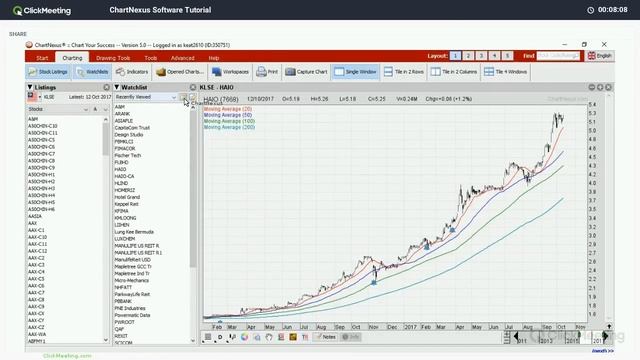Select AASIA in the Listings panel
This screenshot has width=640, height=360.
click(x=35, y=216)
